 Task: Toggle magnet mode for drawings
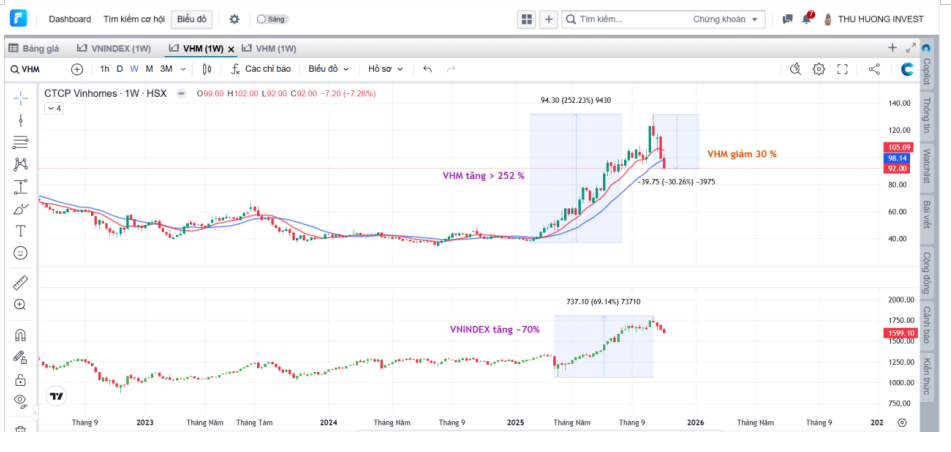[x=20, y=334]
